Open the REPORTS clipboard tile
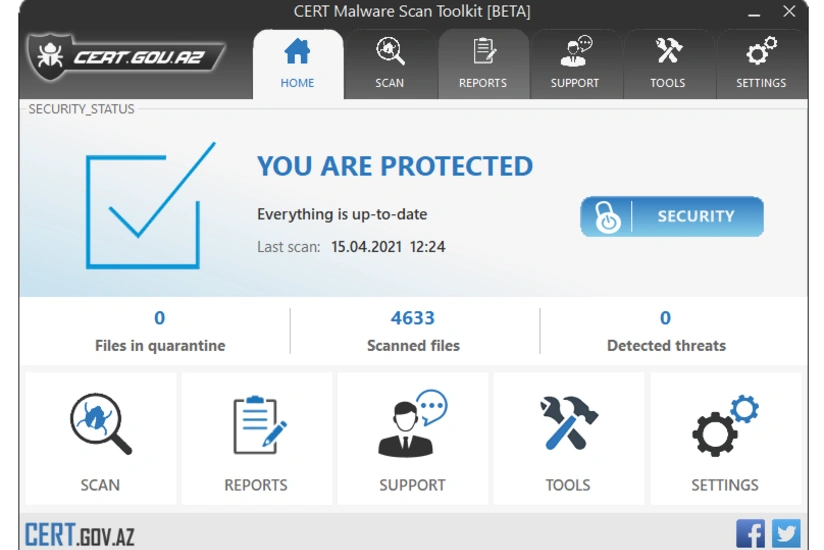Screen dimensions: 824x550 256,439
